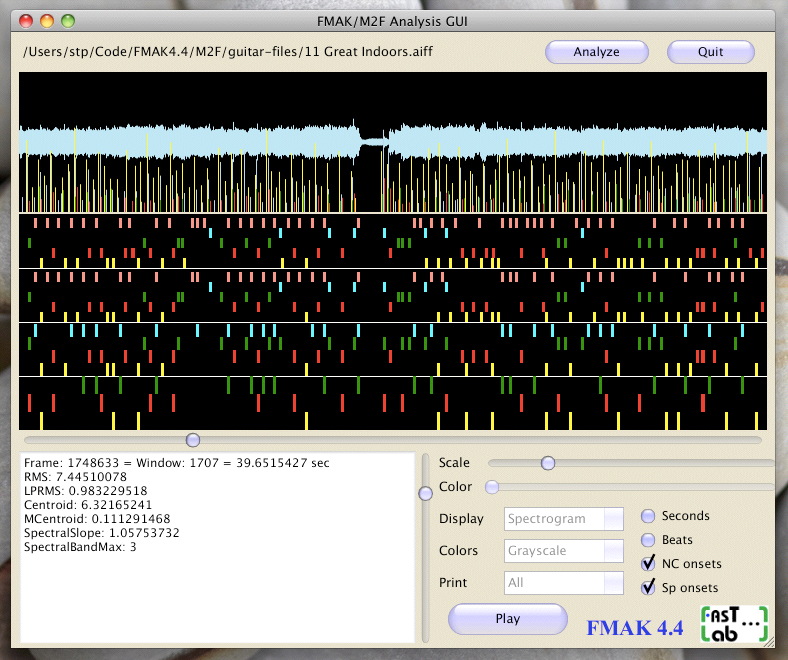Start playback with the Play button
The width and height of the screenshot is (788, 660).
tap(508, 619)
